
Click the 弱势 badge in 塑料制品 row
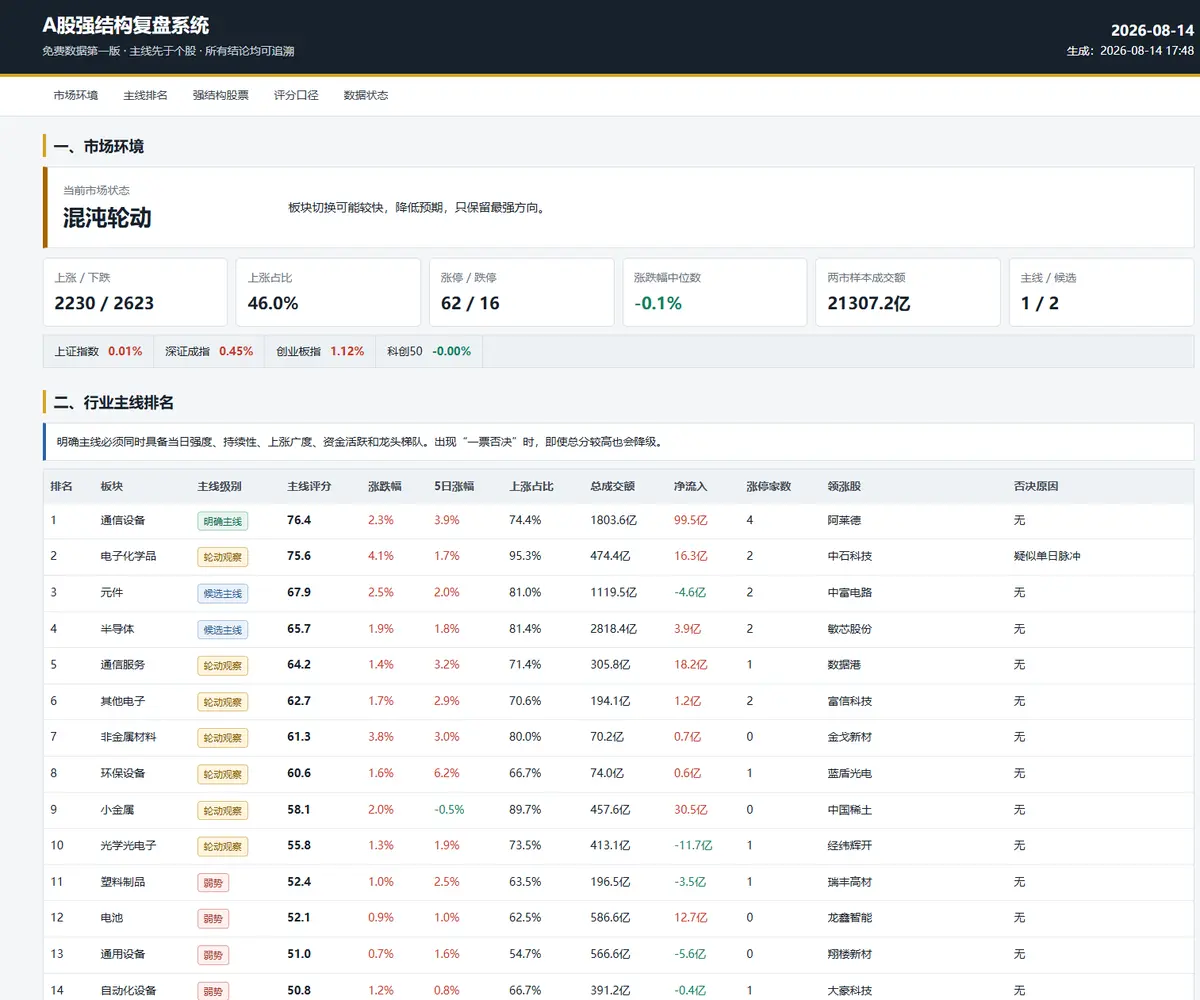pos(213,883)
